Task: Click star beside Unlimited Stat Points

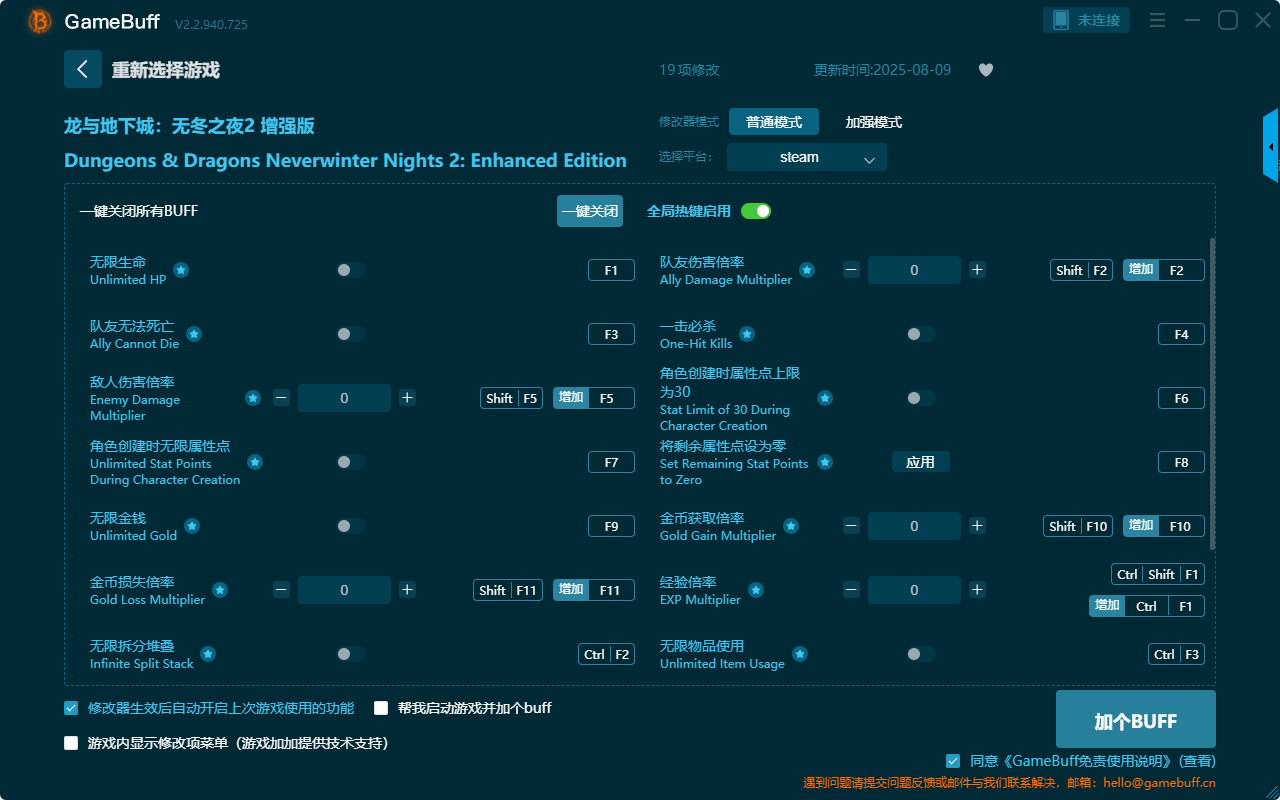Action: 255,462
